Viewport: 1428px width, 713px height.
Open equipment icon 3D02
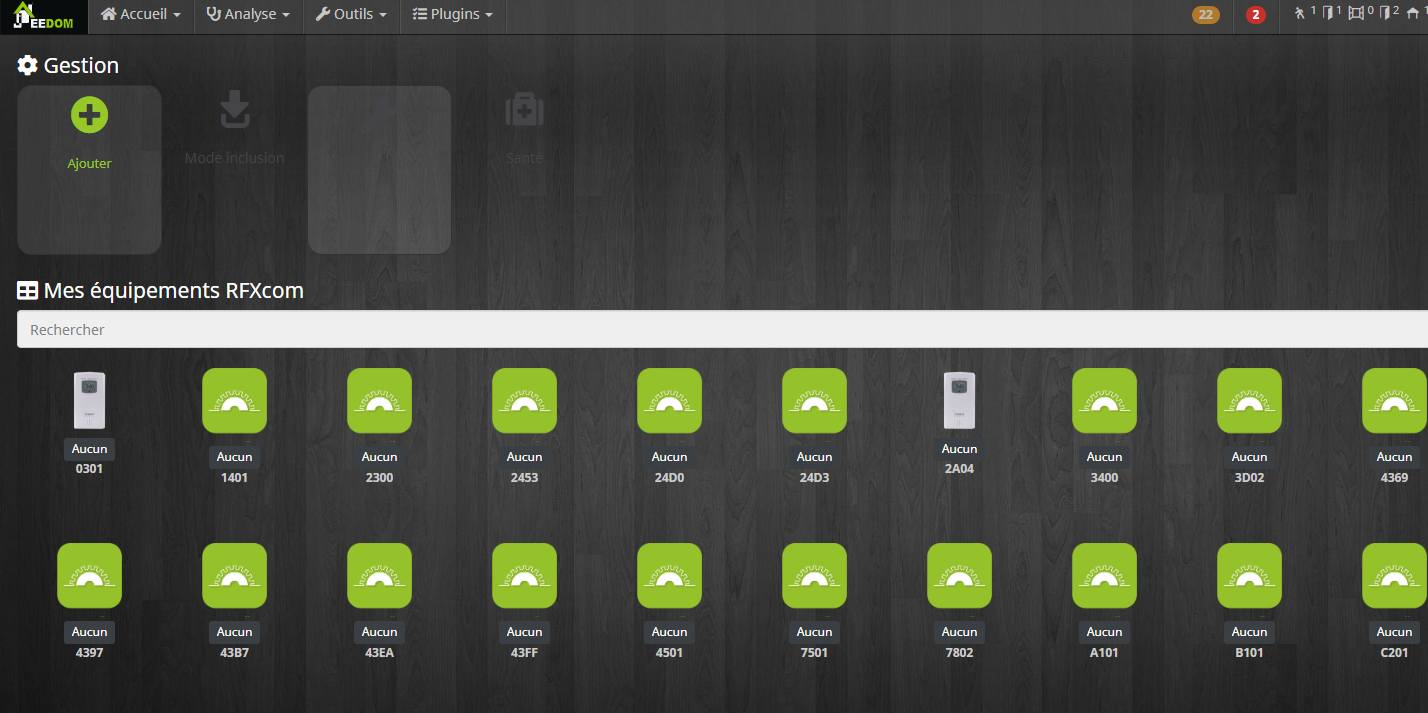pyautogui.click(x=1249, y=401)
